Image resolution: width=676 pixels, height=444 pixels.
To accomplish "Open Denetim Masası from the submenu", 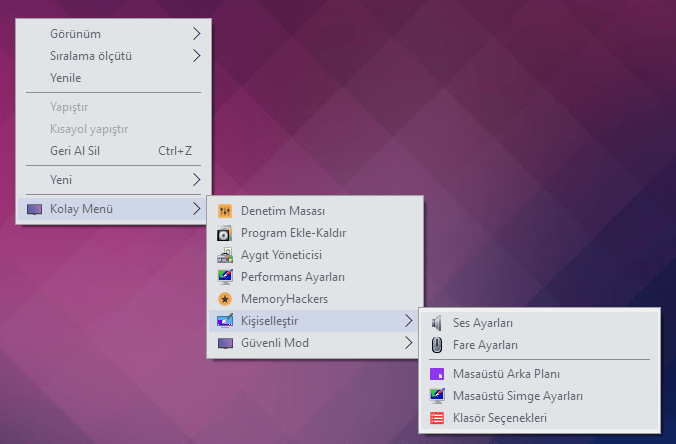I will [x=315, y=211].
